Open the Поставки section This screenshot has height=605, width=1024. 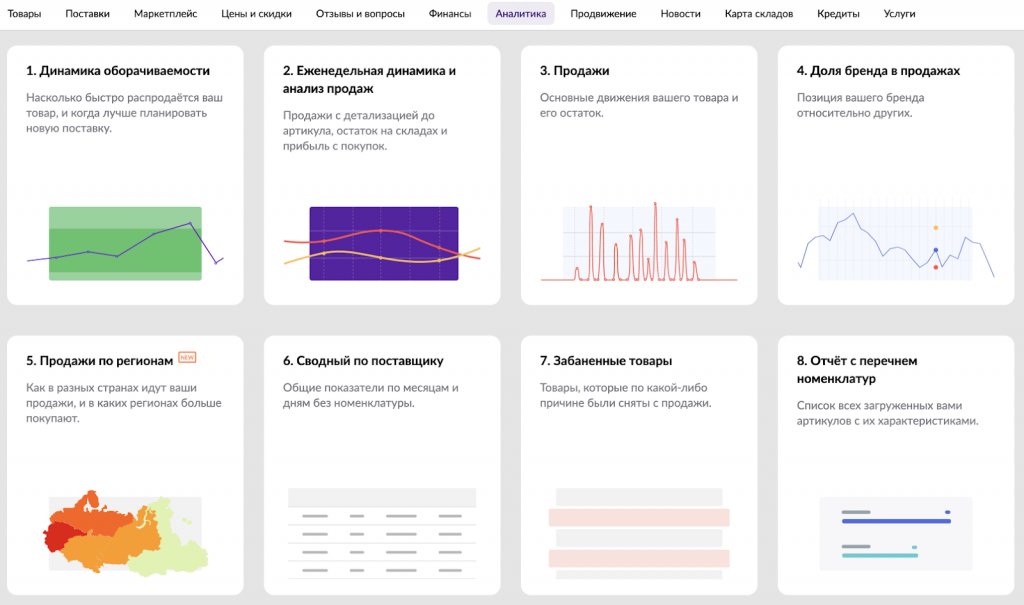tap(88, 13)
